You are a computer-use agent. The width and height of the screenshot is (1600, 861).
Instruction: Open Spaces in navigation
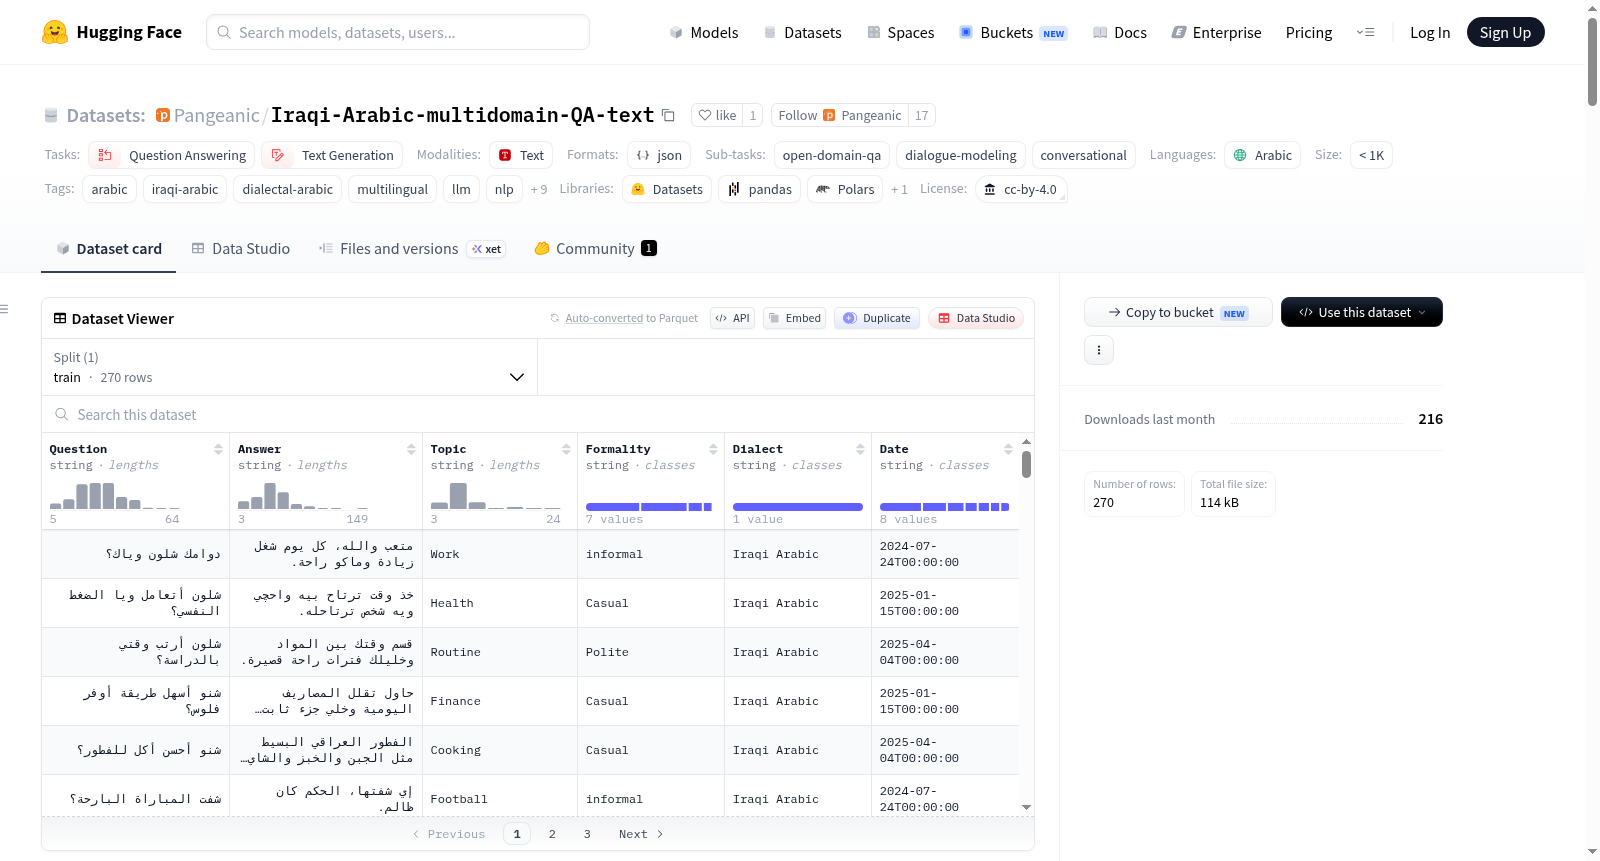click(x=901, y=32)
